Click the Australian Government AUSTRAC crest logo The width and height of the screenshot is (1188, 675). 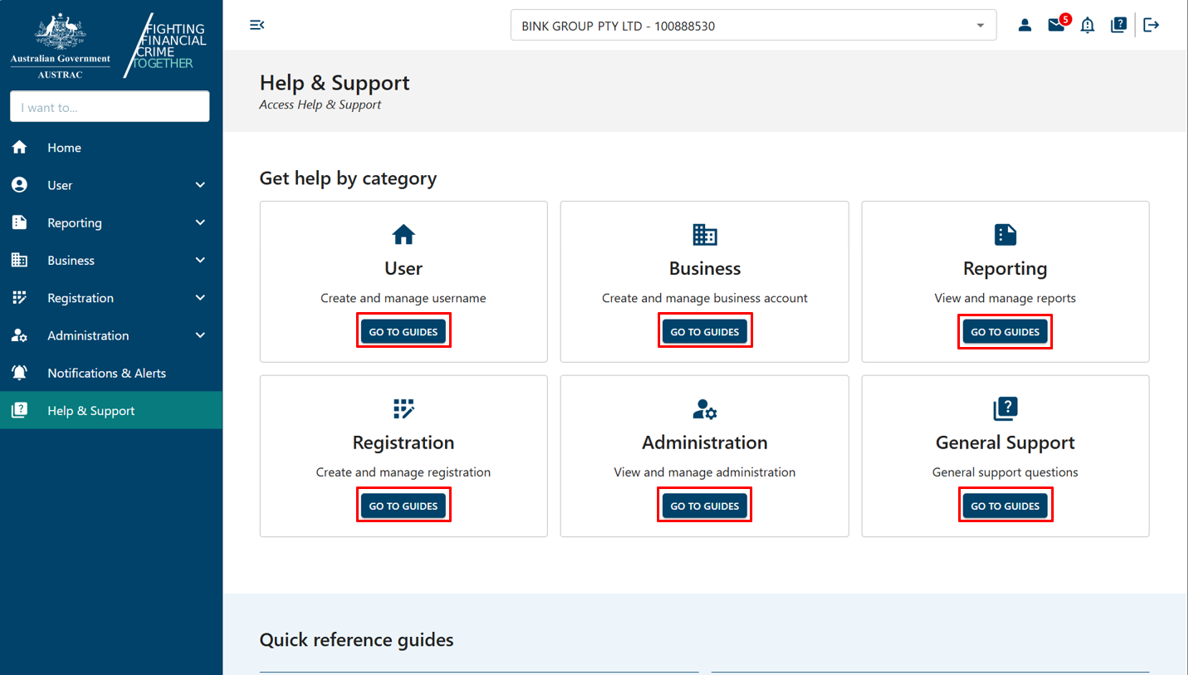pos(60,42)
